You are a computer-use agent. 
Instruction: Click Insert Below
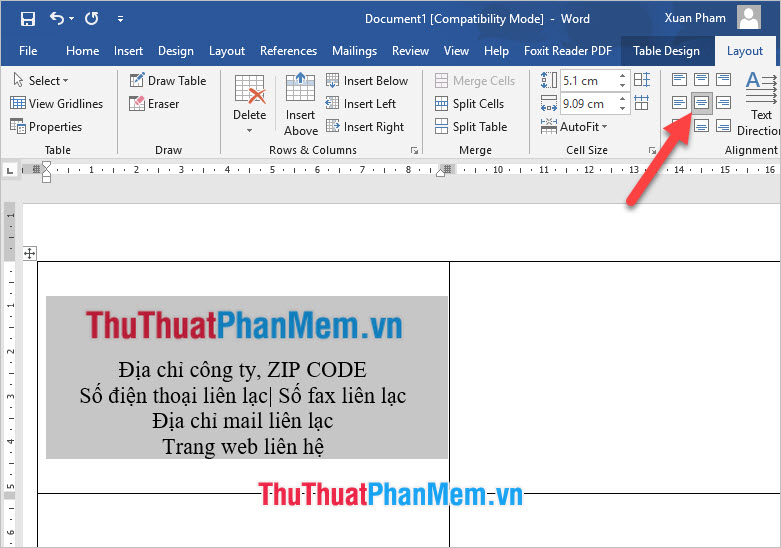[367, 80]
